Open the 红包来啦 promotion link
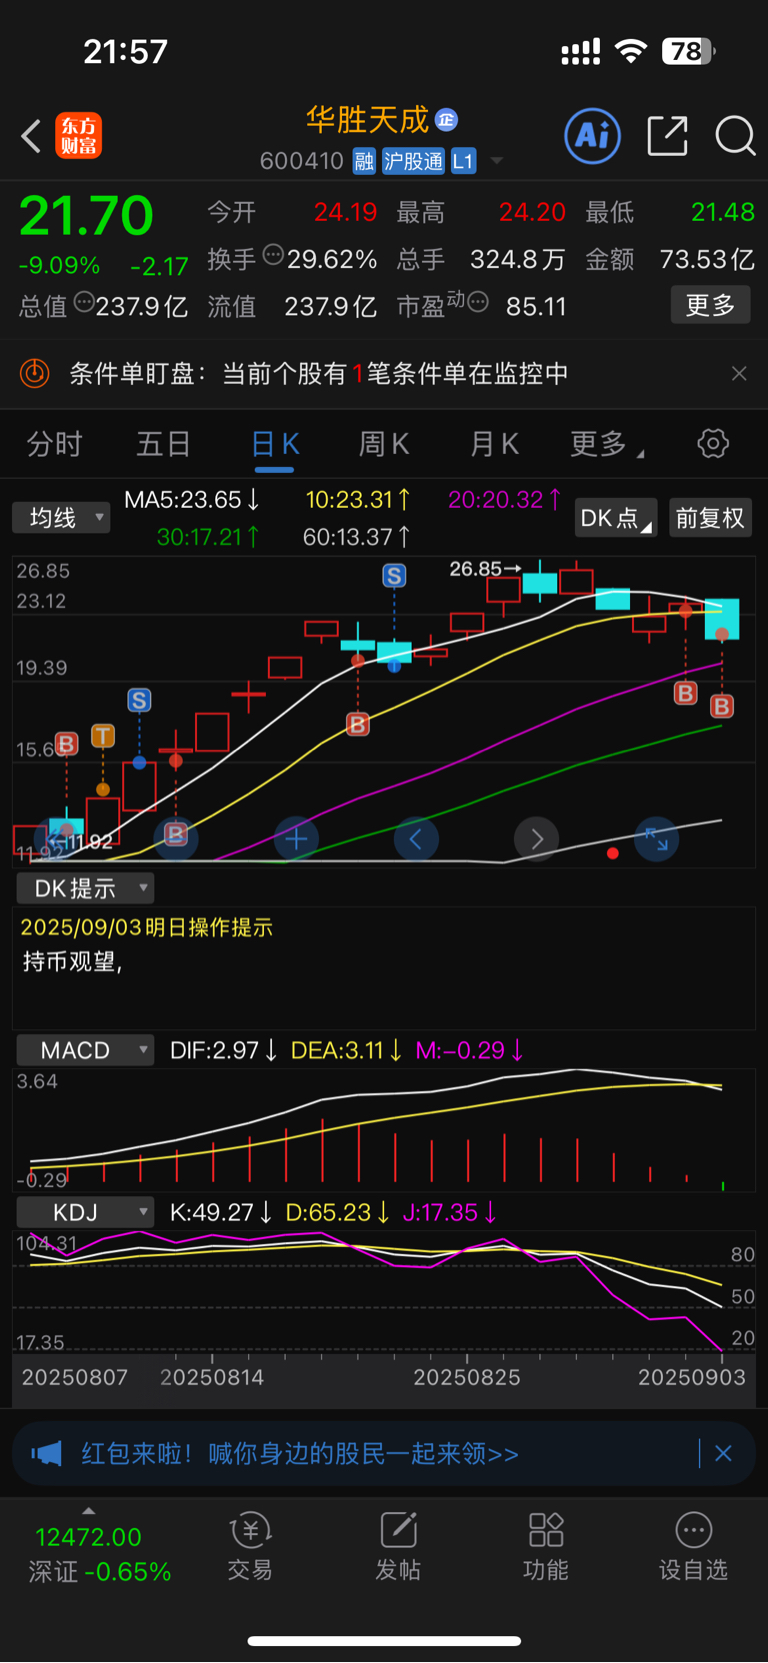Screen dimensions: 768x1663 coord(300,1453)
